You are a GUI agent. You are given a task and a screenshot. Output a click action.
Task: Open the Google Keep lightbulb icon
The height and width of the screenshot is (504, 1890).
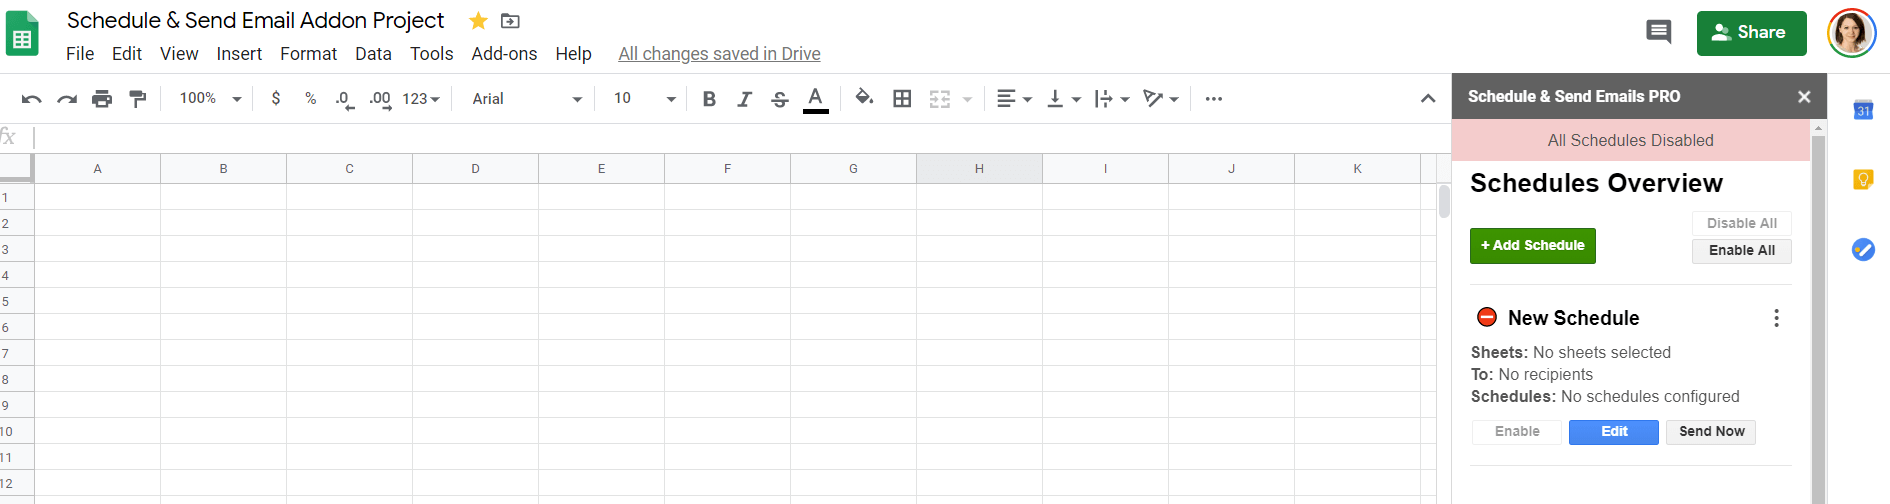click(1863, 180)
